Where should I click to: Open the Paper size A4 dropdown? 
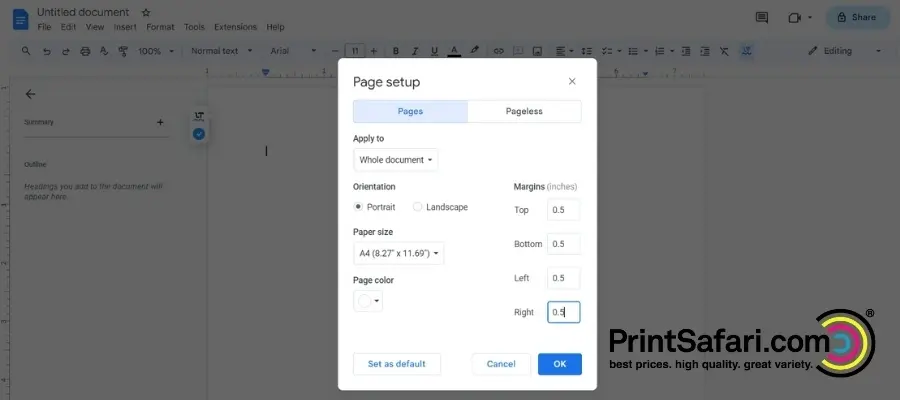398,253
